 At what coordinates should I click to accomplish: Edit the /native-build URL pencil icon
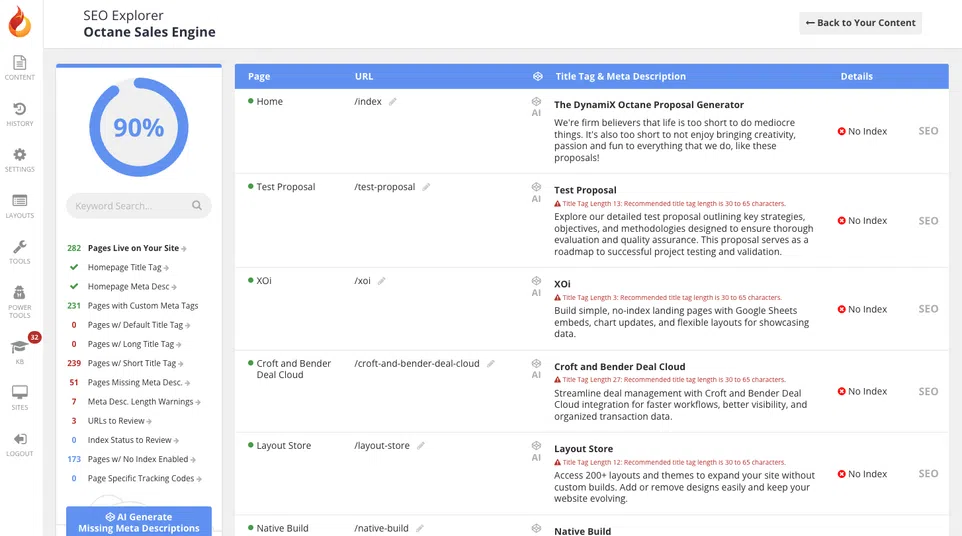420,529
